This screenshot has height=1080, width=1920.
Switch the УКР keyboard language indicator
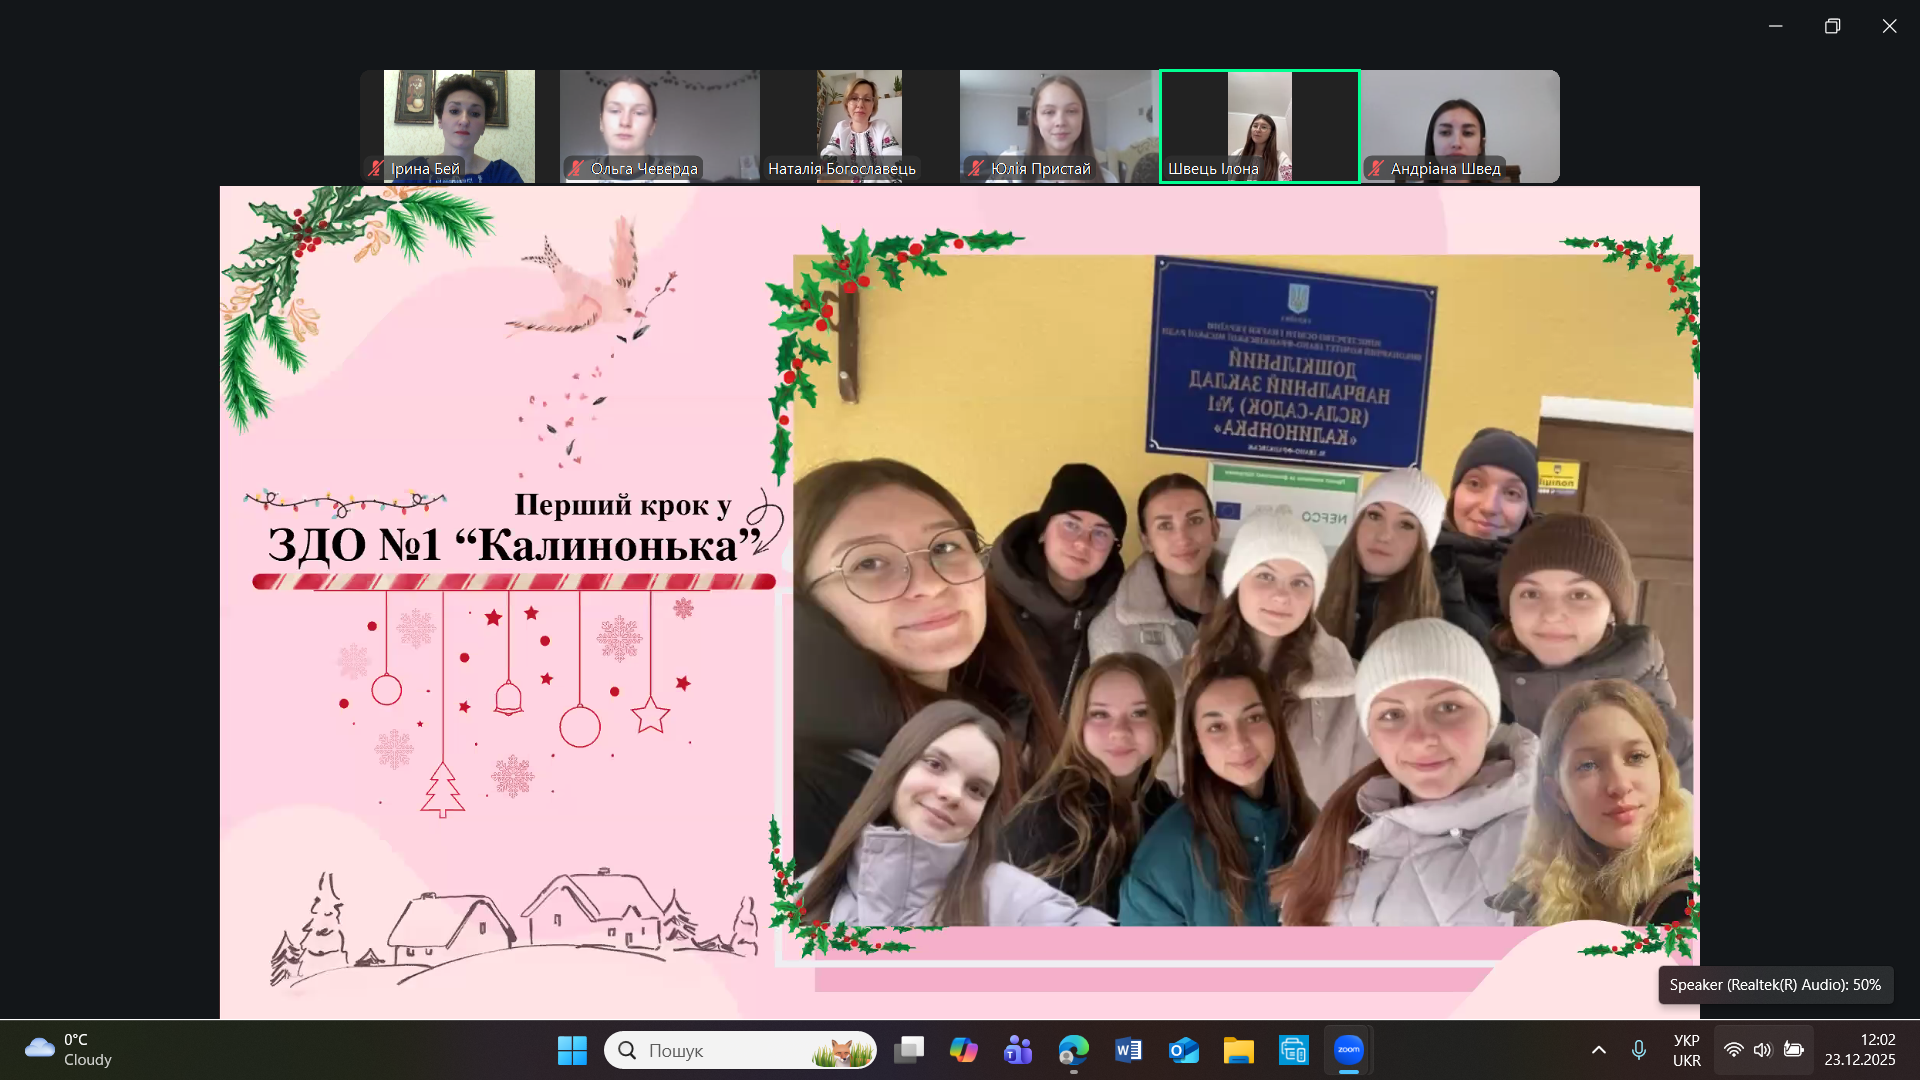pyautogui.click(x=1686, y=1050)
